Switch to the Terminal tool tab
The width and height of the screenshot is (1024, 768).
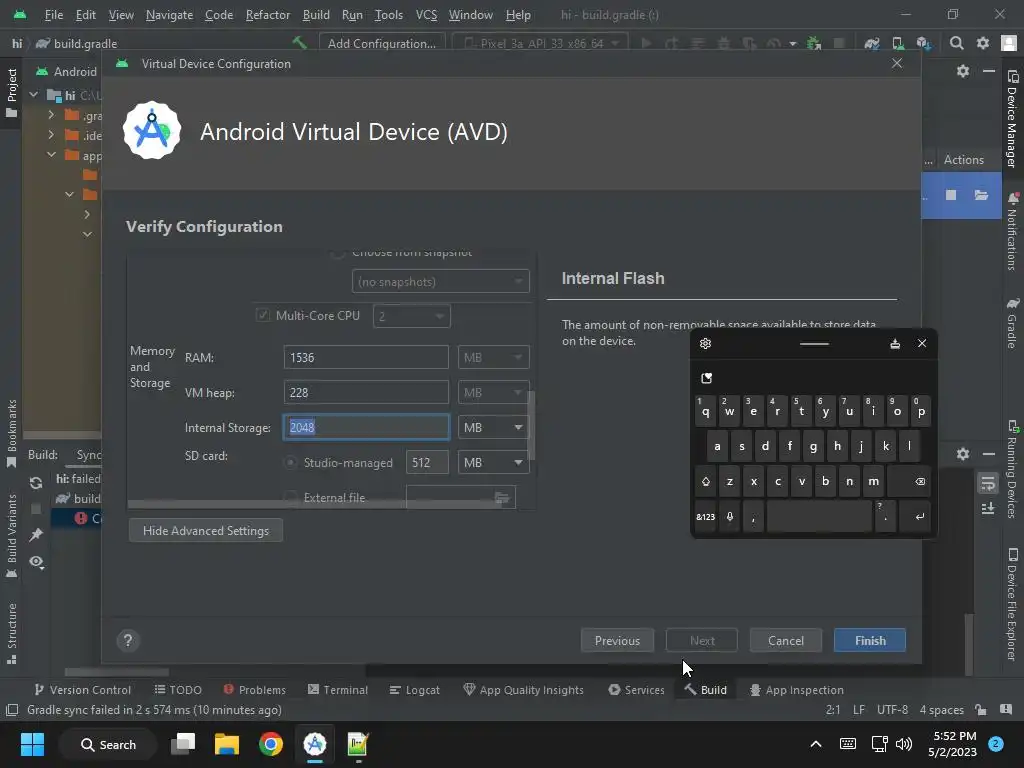[x=338, y=690]
